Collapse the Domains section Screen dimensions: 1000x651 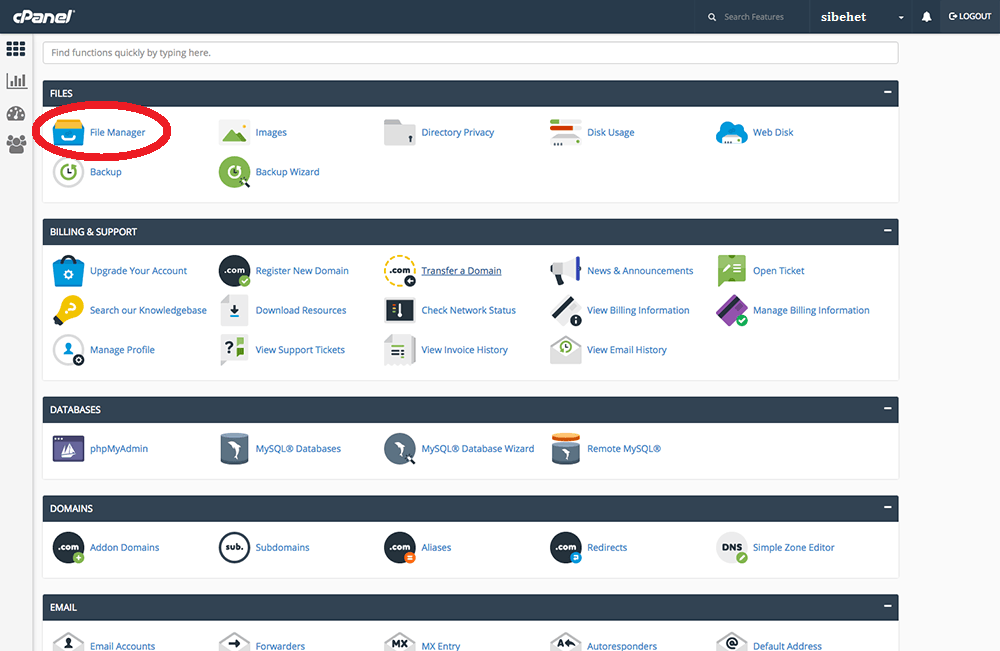887,508
